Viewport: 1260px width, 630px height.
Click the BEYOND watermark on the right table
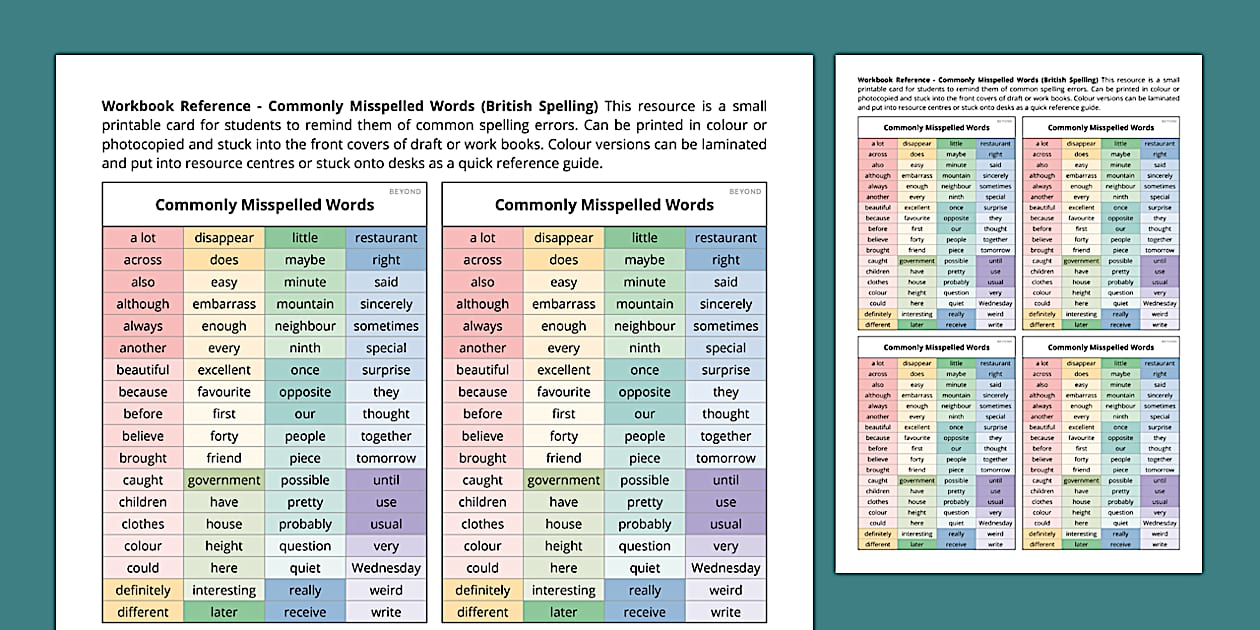745,191
